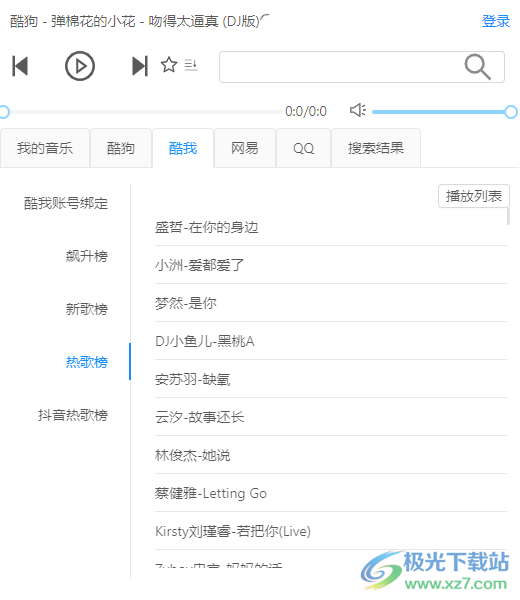Viewport: 520px width, 600px height.
Task: Play song 林俊杰-她说
Action: click(x=331, y=455)
